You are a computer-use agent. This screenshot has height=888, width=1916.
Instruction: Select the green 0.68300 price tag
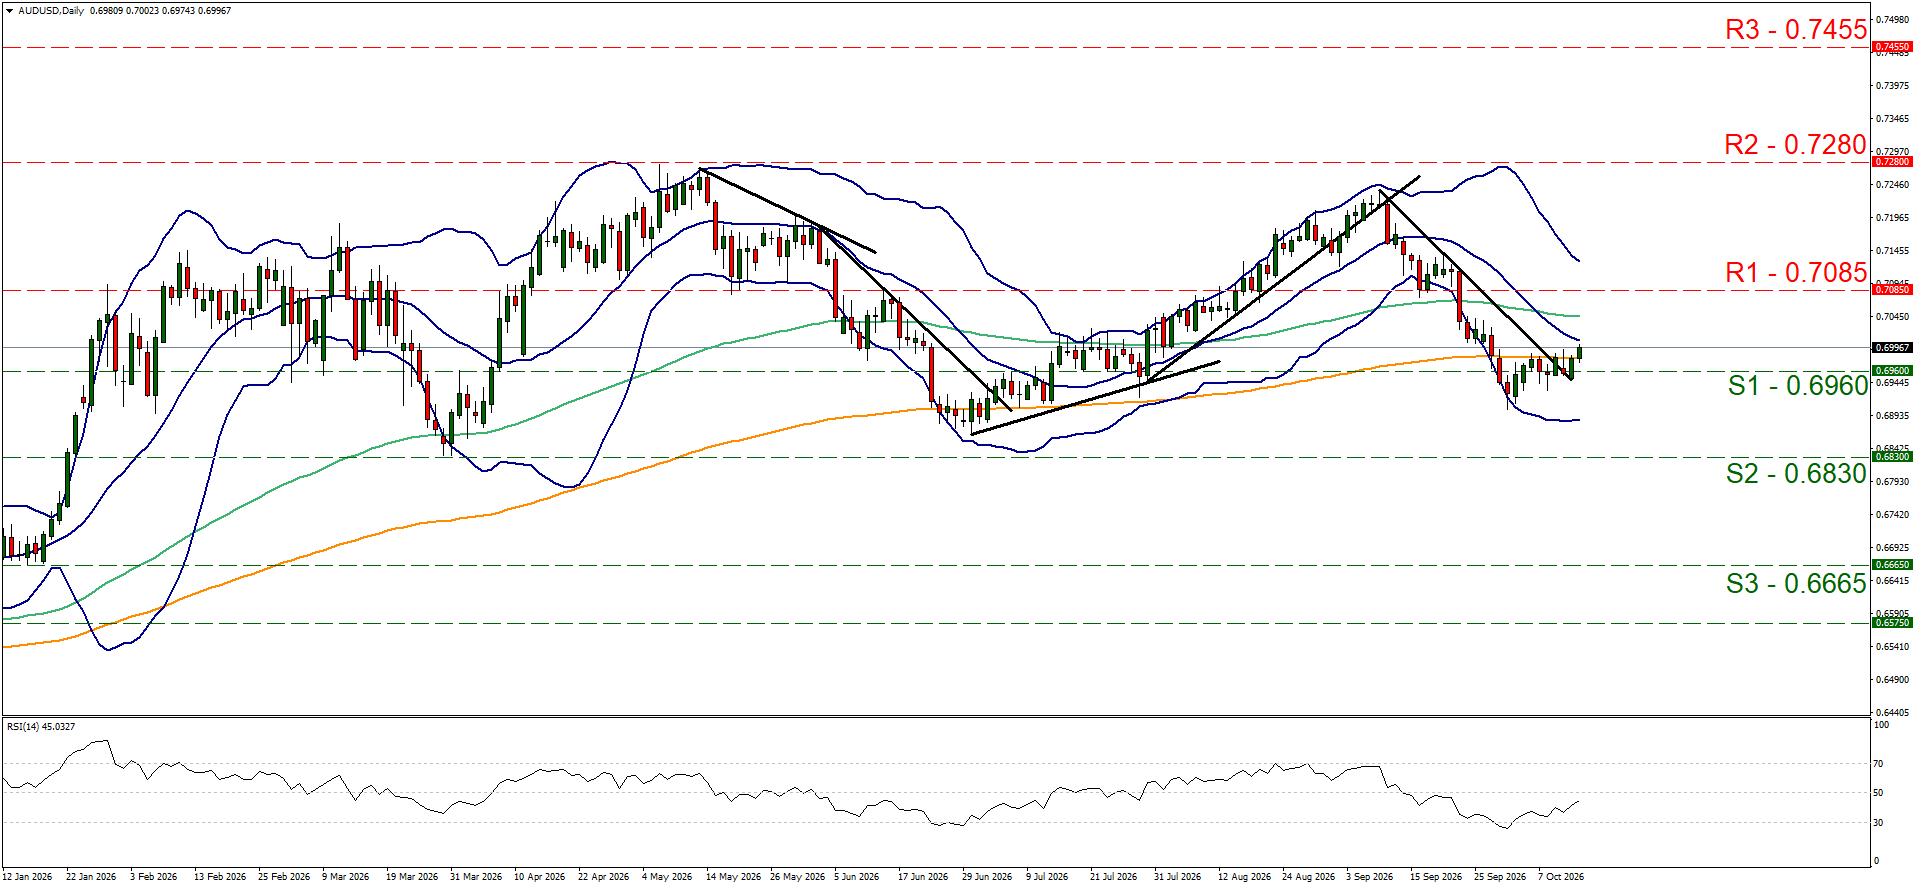1892,457
